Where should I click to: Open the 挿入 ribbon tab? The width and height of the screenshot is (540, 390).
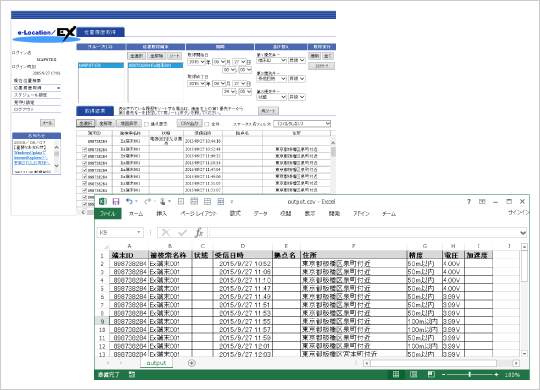pos(162,214)
